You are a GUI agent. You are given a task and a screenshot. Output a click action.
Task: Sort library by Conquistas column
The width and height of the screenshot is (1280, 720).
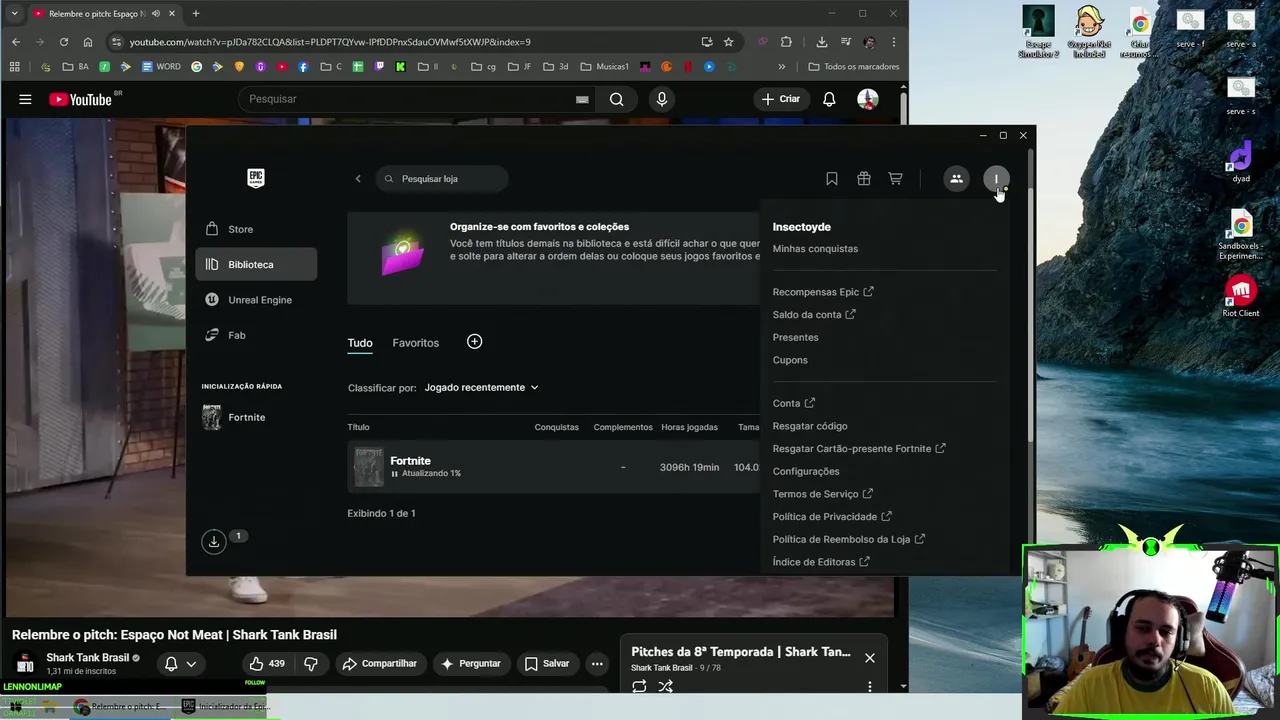pyautogui.click(x=557, y=427)
